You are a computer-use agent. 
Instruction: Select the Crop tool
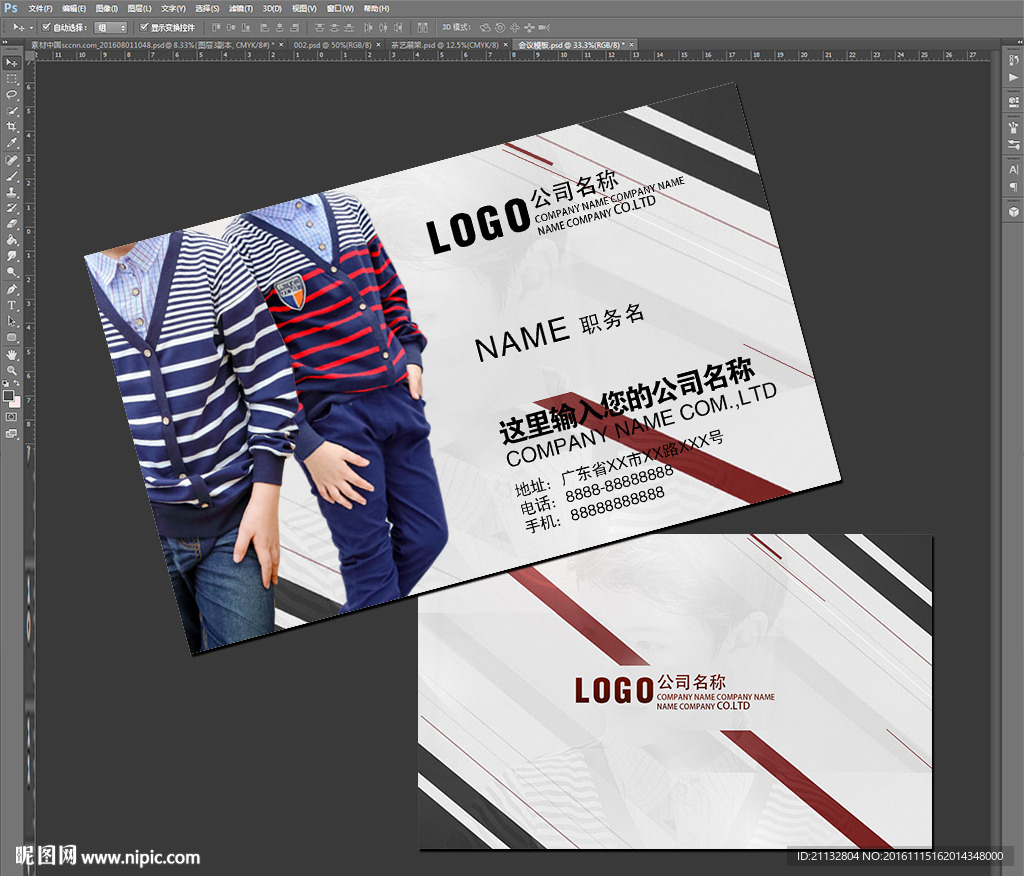pyautogui.click(x=12, y=127)
